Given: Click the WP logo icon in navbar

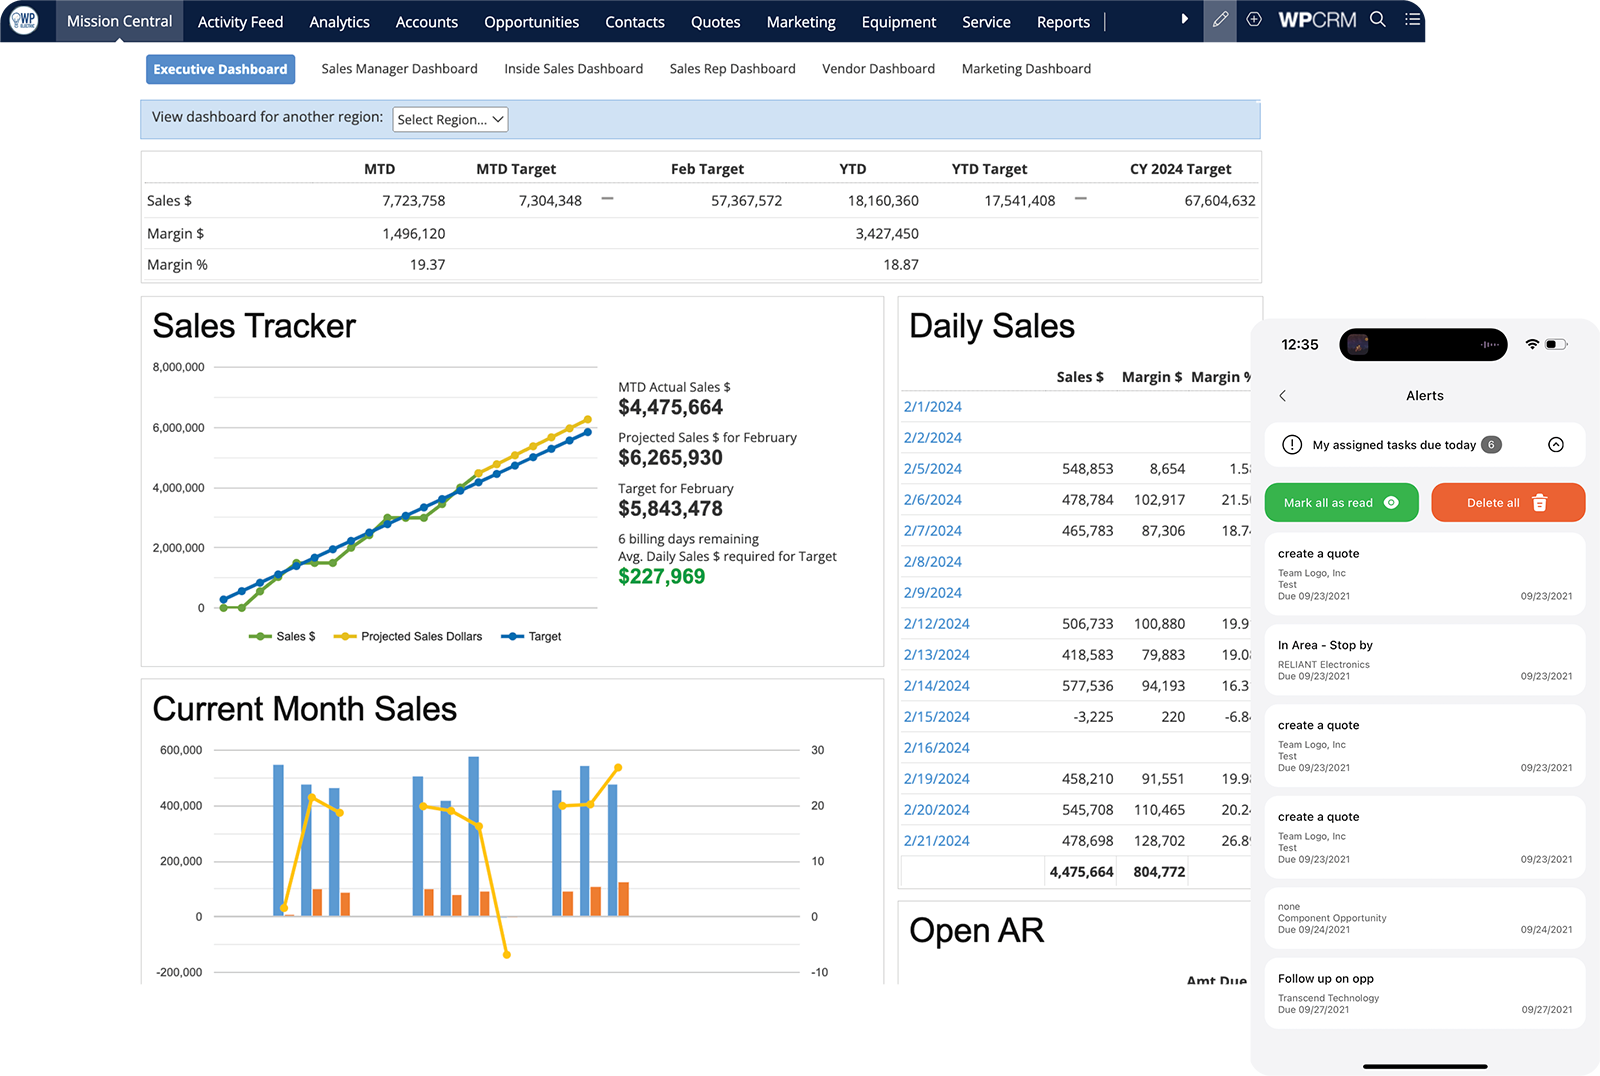Looking at the screenshot, I should (x=24, y=20).
